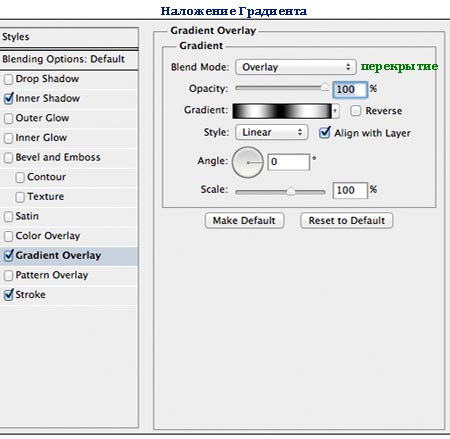This screenshot has width=450, height=439.
Task: Open the Styles list header
Action: tap(69, 37)
